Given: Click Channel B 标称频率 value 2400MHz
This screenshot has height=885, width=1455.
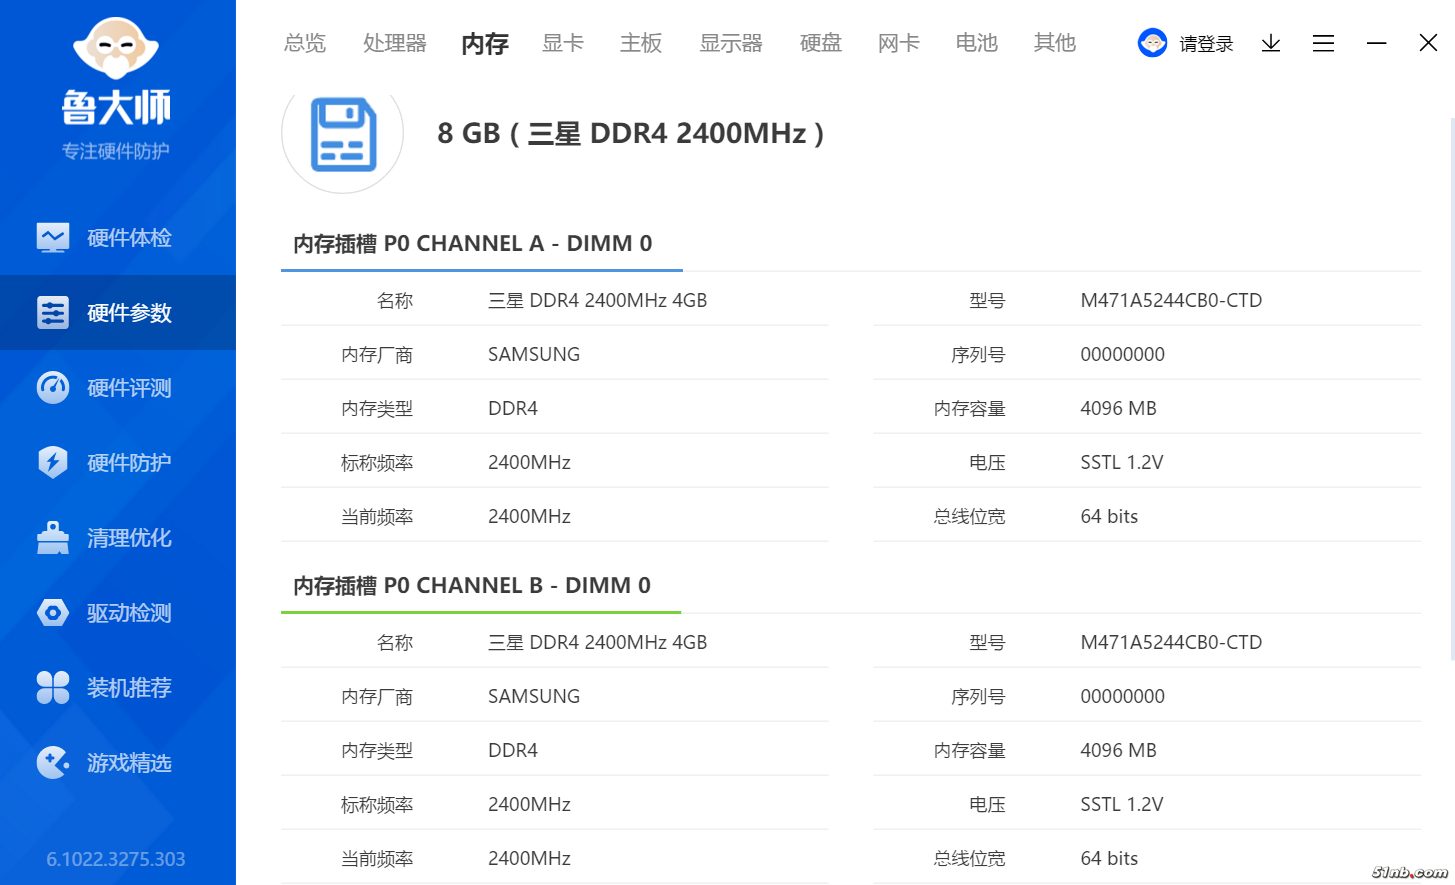Looking at the screenshot, I should coord(529,804).
